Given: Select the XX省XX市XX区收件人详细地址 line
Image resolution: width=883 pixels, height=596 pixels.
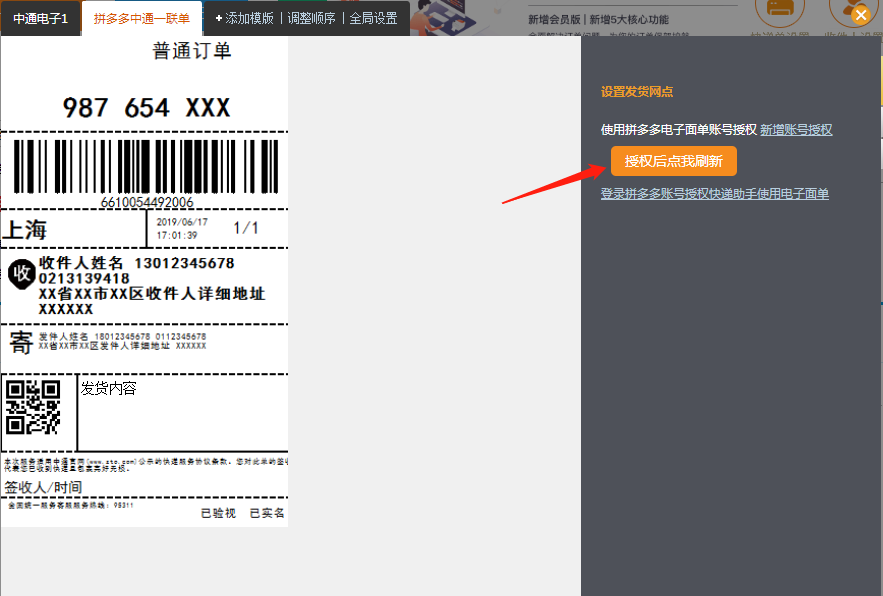Looking at the screenshot, I should (x=151, y=293).
